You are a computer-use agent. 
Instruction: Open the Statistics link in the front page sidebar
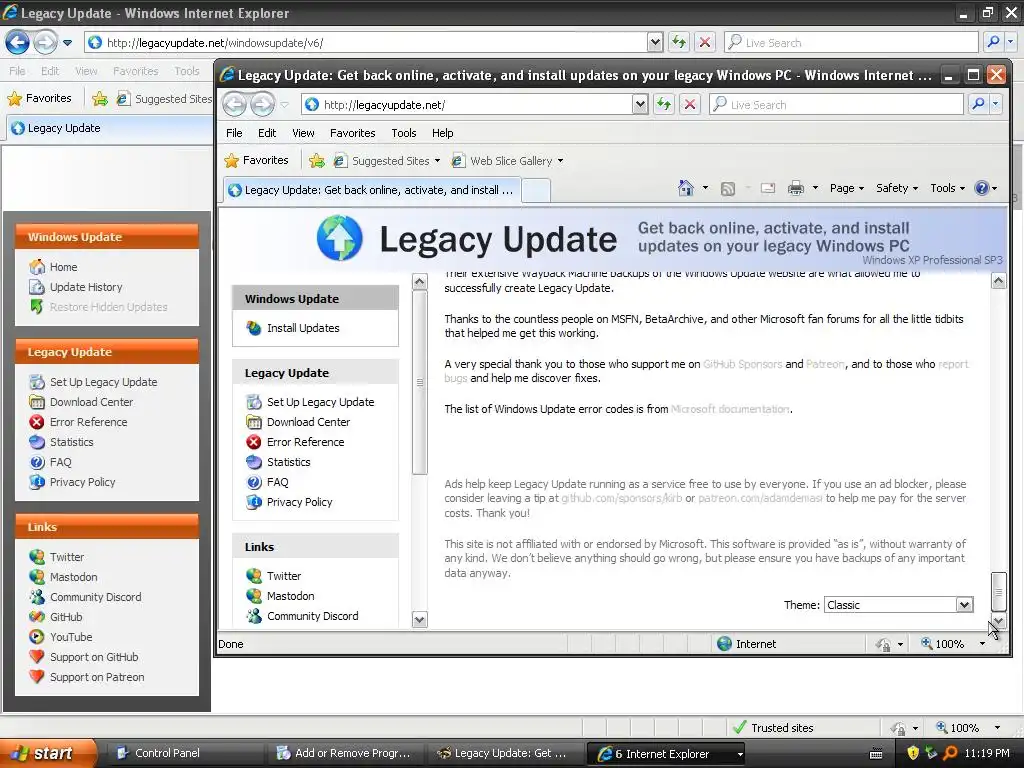click(x=289, y=462)
